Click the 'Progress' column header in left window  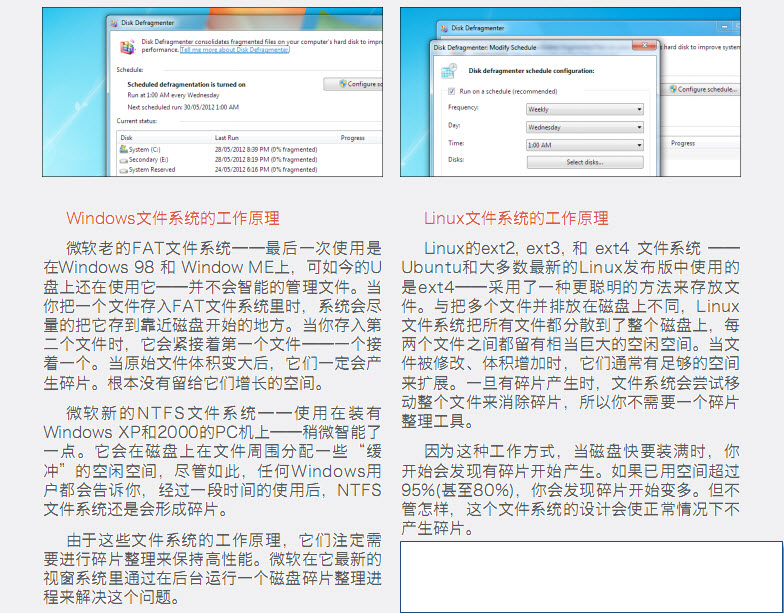[x=352, y=138]
